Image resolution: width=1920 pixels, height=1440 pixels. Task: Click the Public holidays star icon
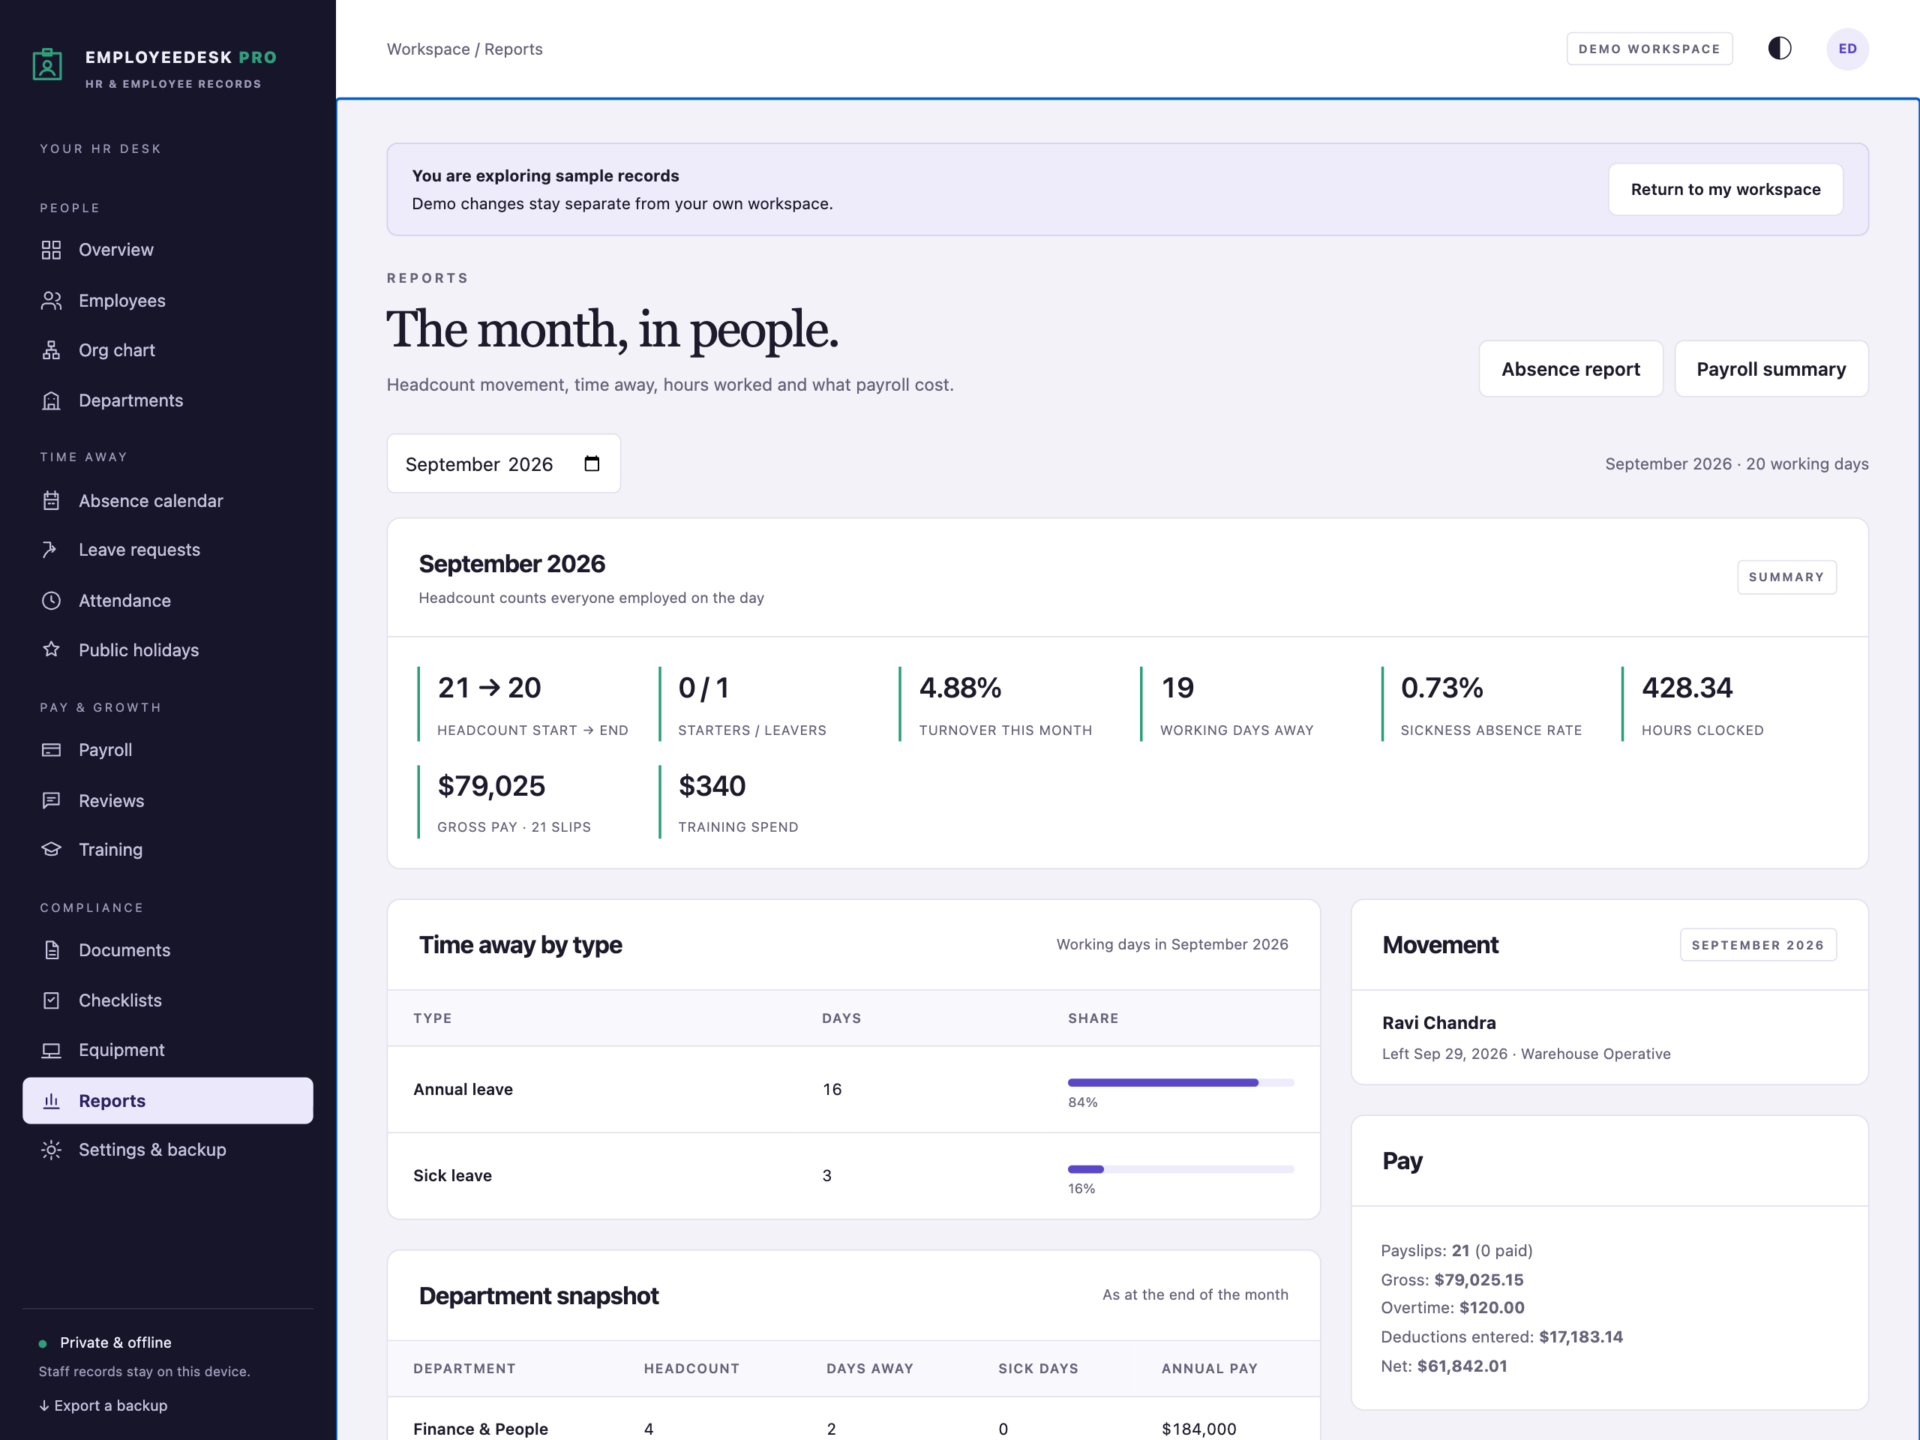[x=51, y=650]
